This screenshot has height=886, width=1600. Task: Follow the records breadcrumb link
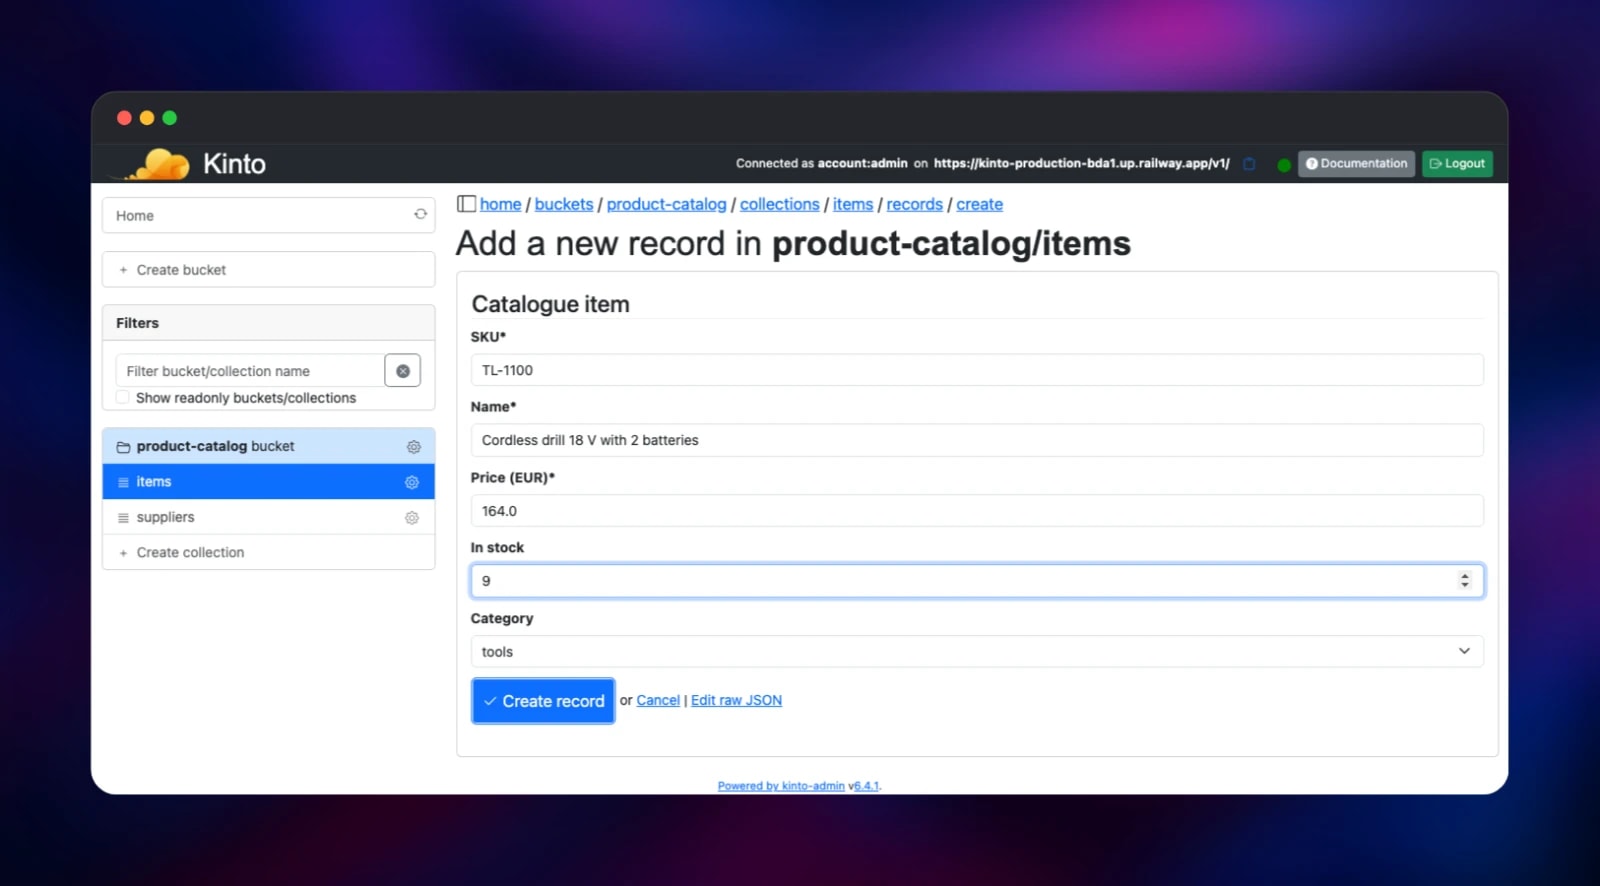coord(914,204)
